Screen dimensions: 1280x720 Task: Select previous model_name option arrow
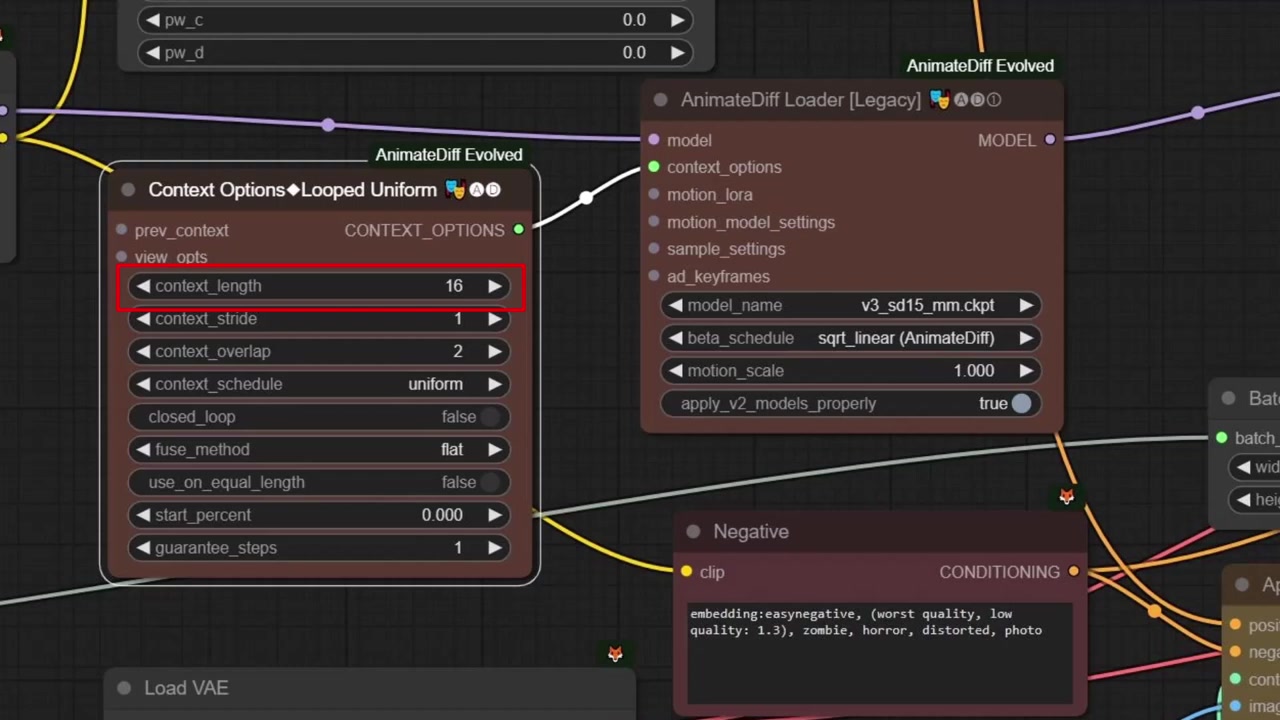click(676, 305)
